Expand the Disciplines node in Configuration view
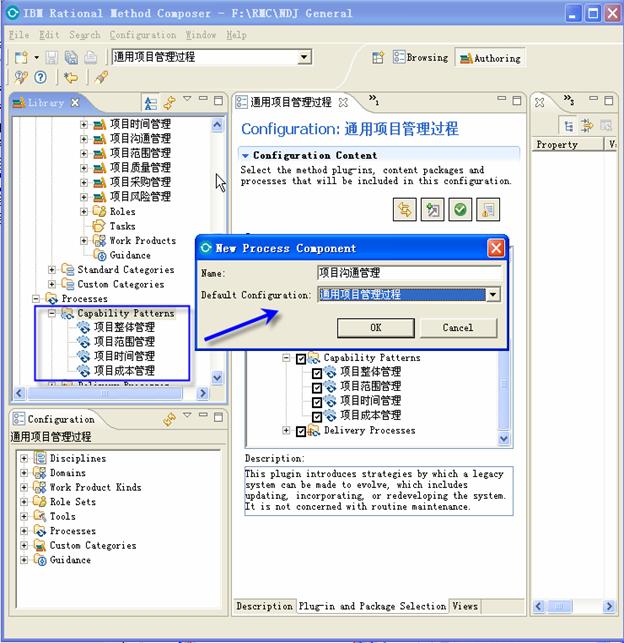The image size is (624, 643). (24, 458)
